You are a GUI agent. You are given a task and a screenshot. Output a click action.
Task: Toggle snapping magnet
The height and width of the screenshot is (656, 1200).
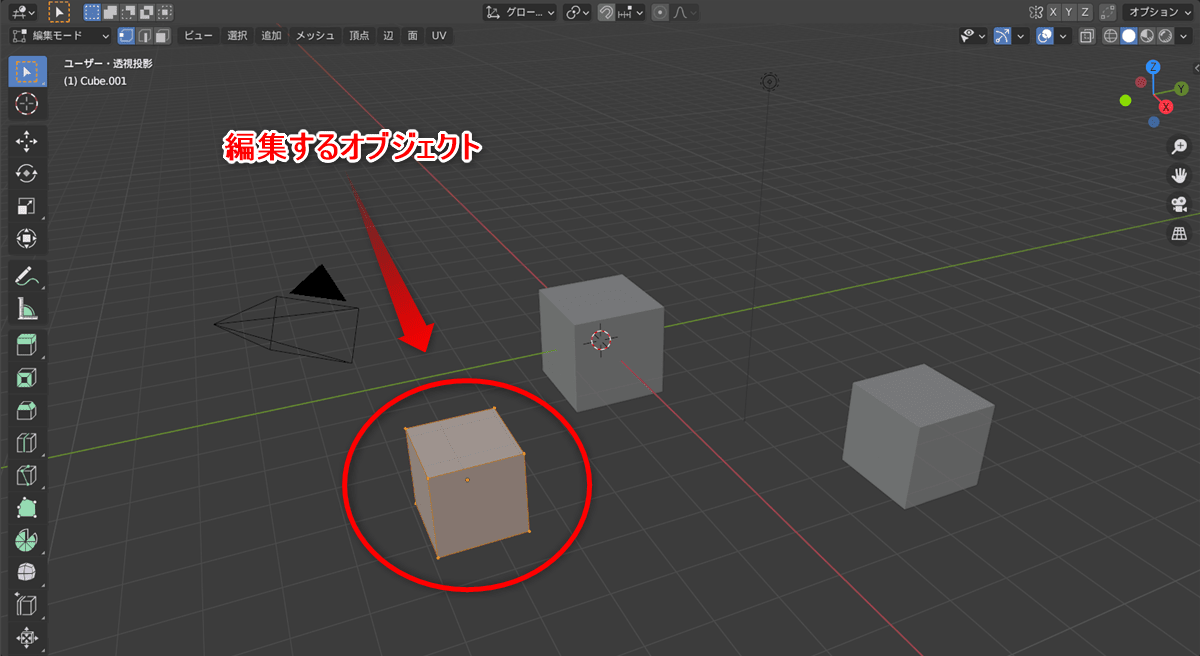point(607,12)
